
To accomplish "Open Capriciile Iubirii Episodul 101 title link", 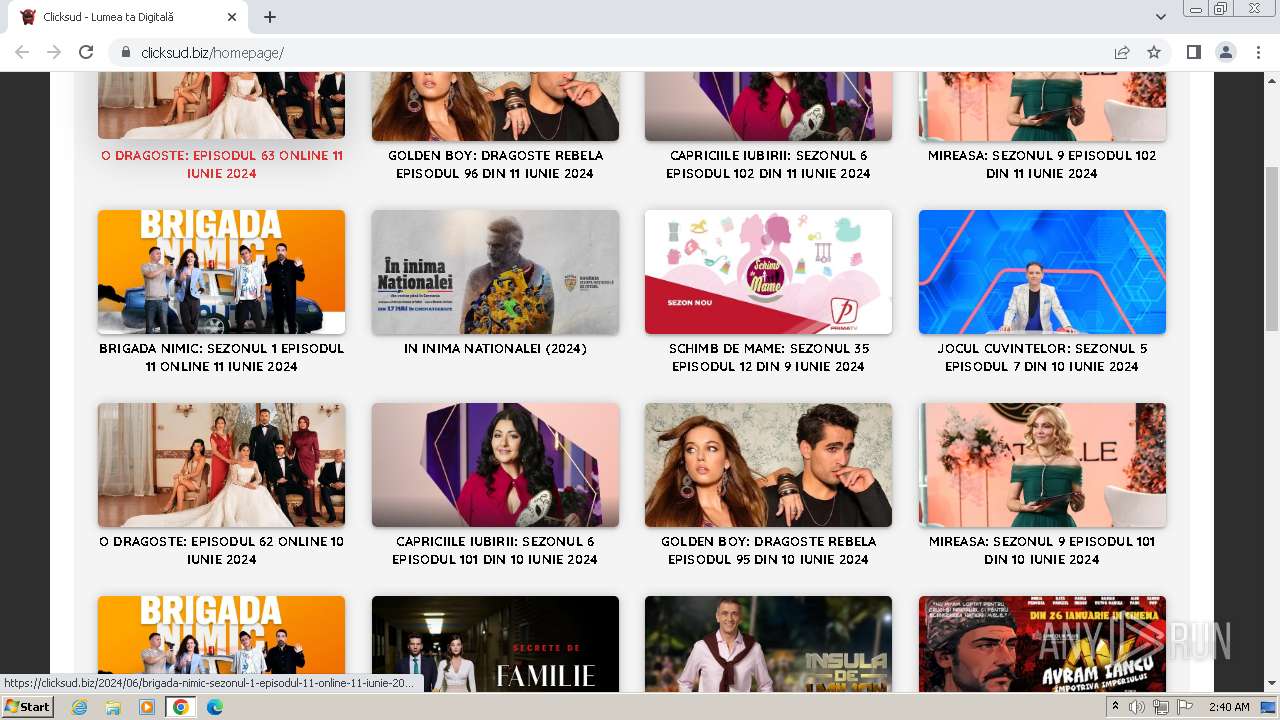I will coord(495,551).
